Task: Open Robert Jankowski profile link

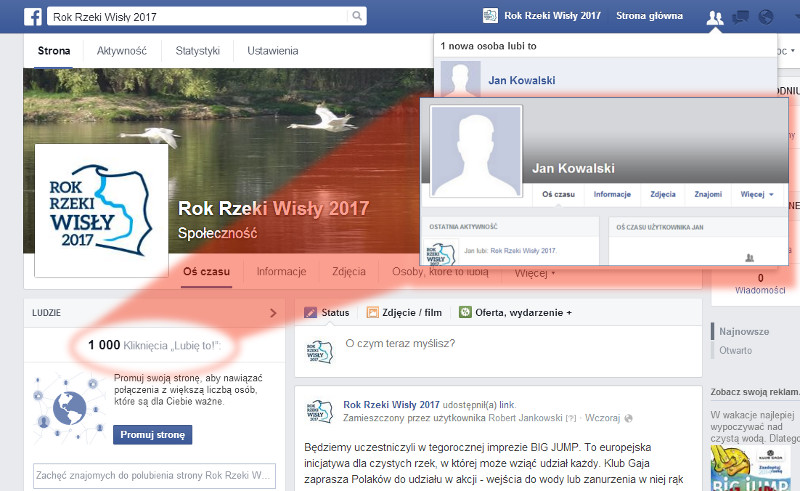Action: pyautogui.click(x=525, y=418)
